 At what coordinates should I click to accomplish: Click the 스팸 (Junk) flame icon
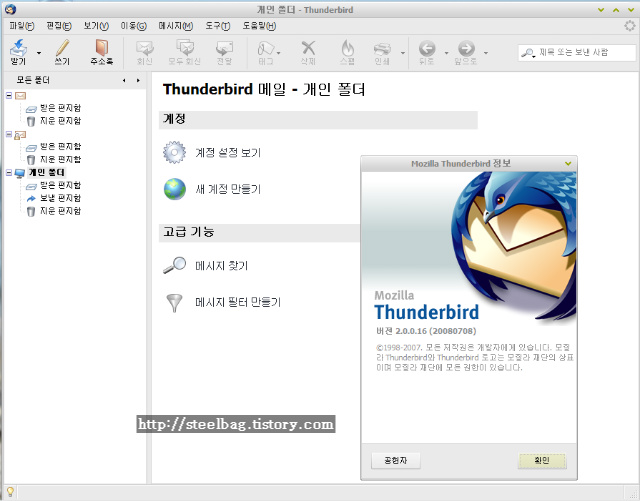[x=347, y=48]
